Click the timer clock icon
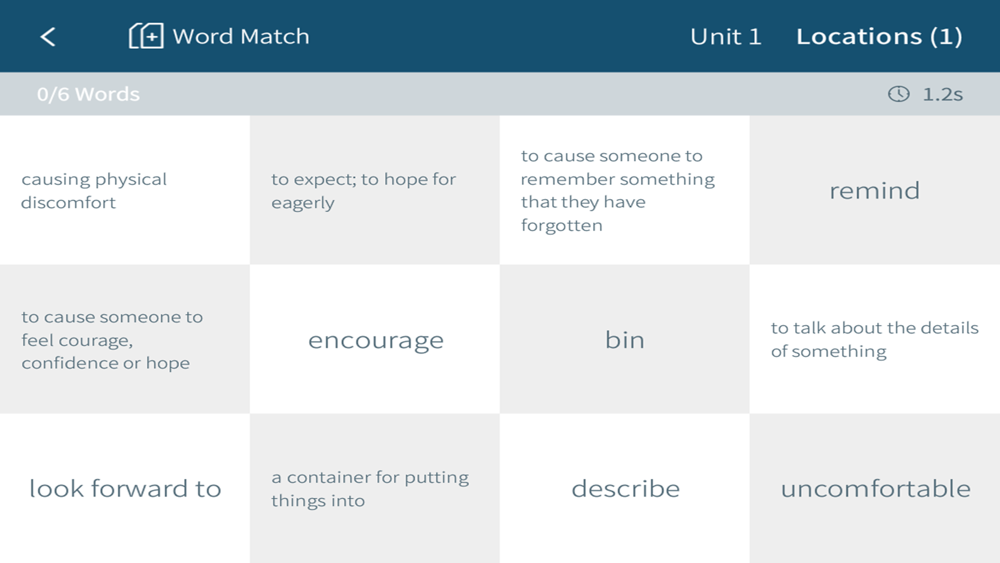Viewport: 1000px width, 563px height. [899, 94]
